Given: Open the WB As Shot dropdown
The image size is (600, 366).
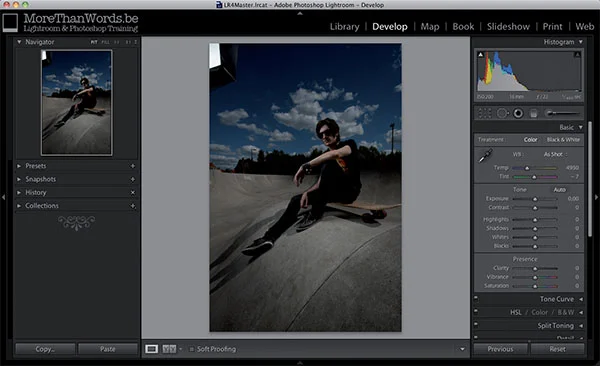Looking at the screenshot, I should pos(556,154).
